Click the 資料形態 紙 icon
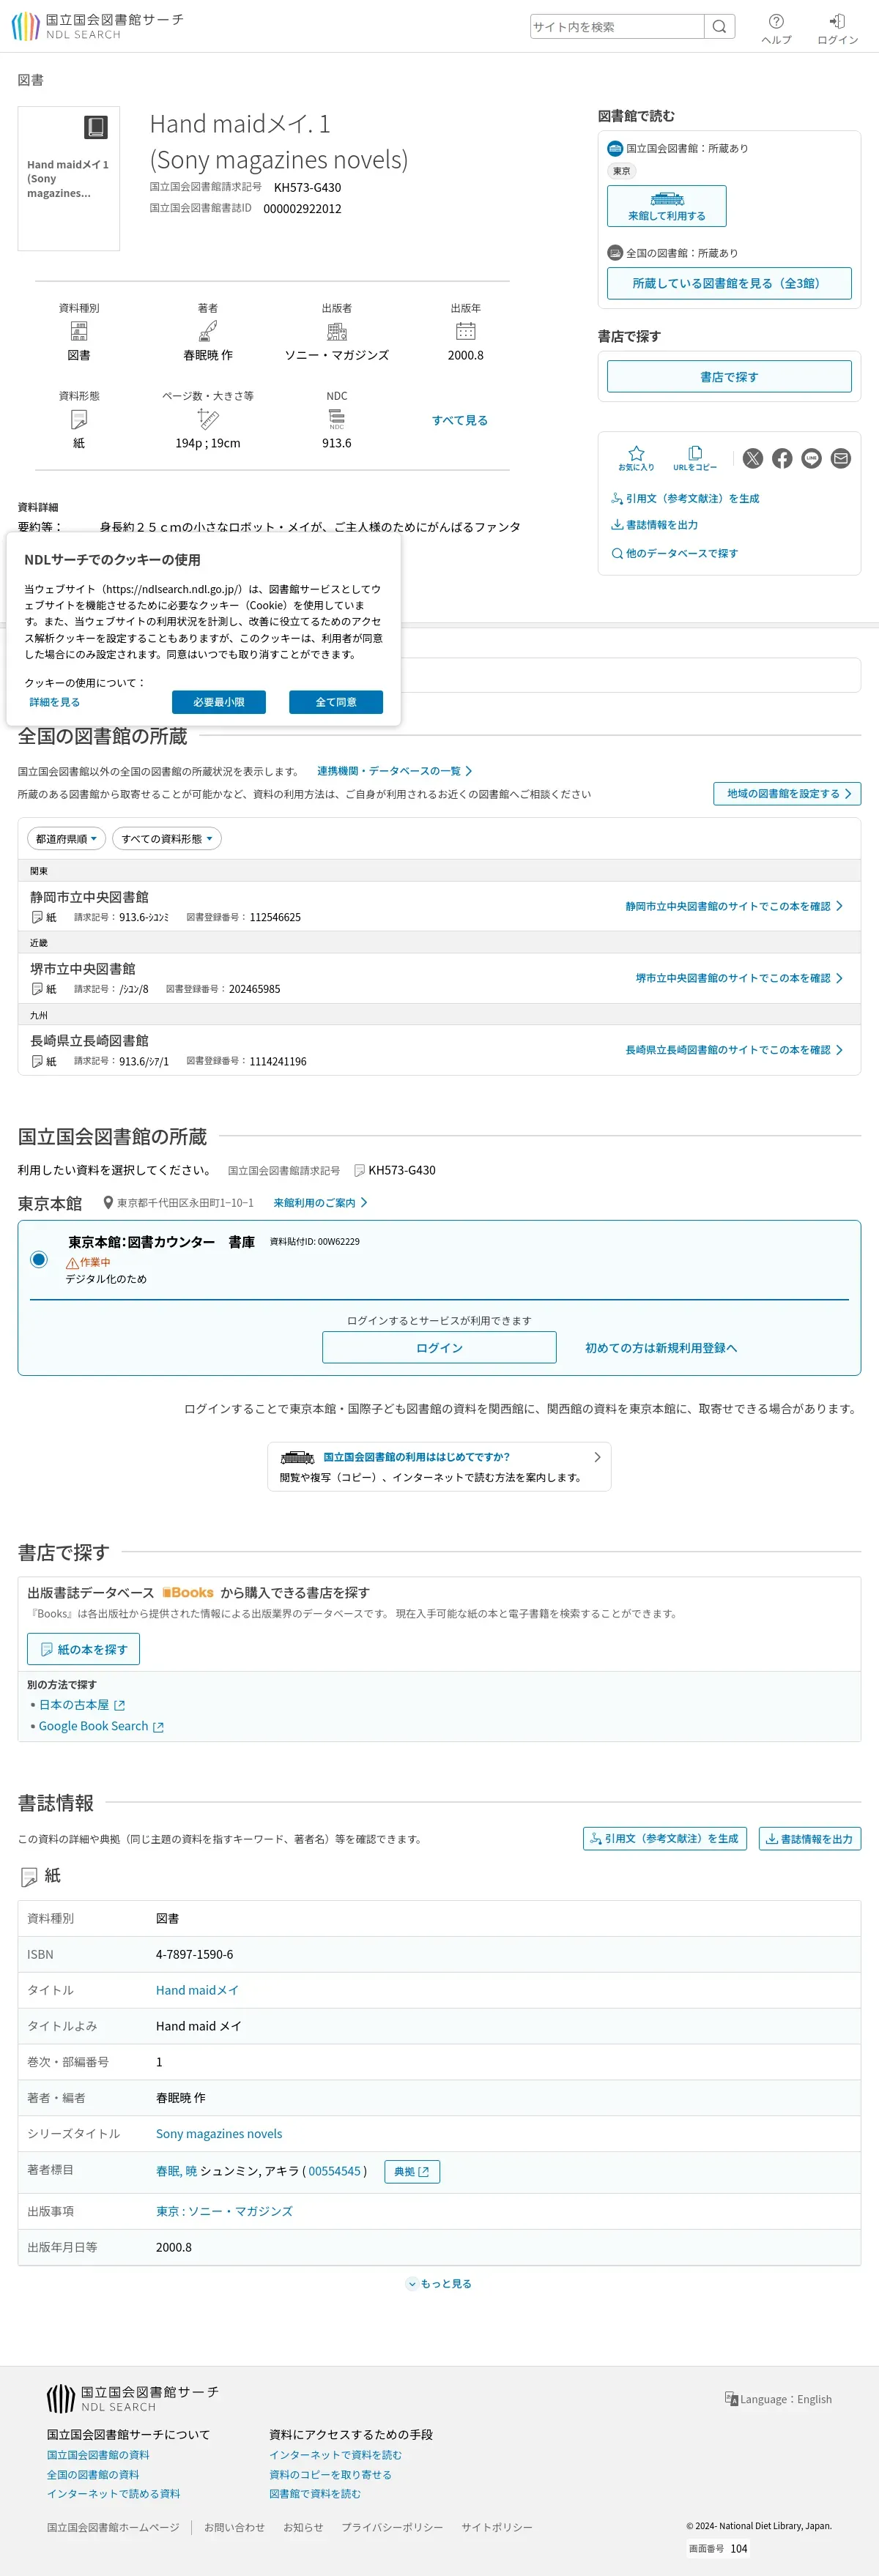This screenshot has width=879, height=2576. pos(79,419)
